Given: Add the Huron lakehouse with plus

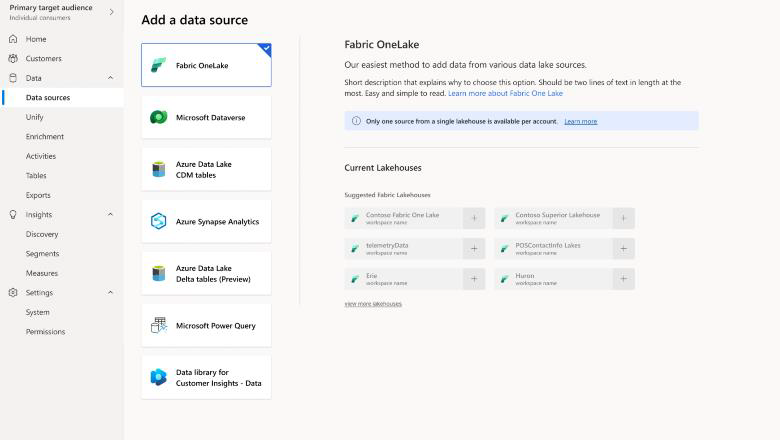Looking at the screenshot, I should point(623,279).
